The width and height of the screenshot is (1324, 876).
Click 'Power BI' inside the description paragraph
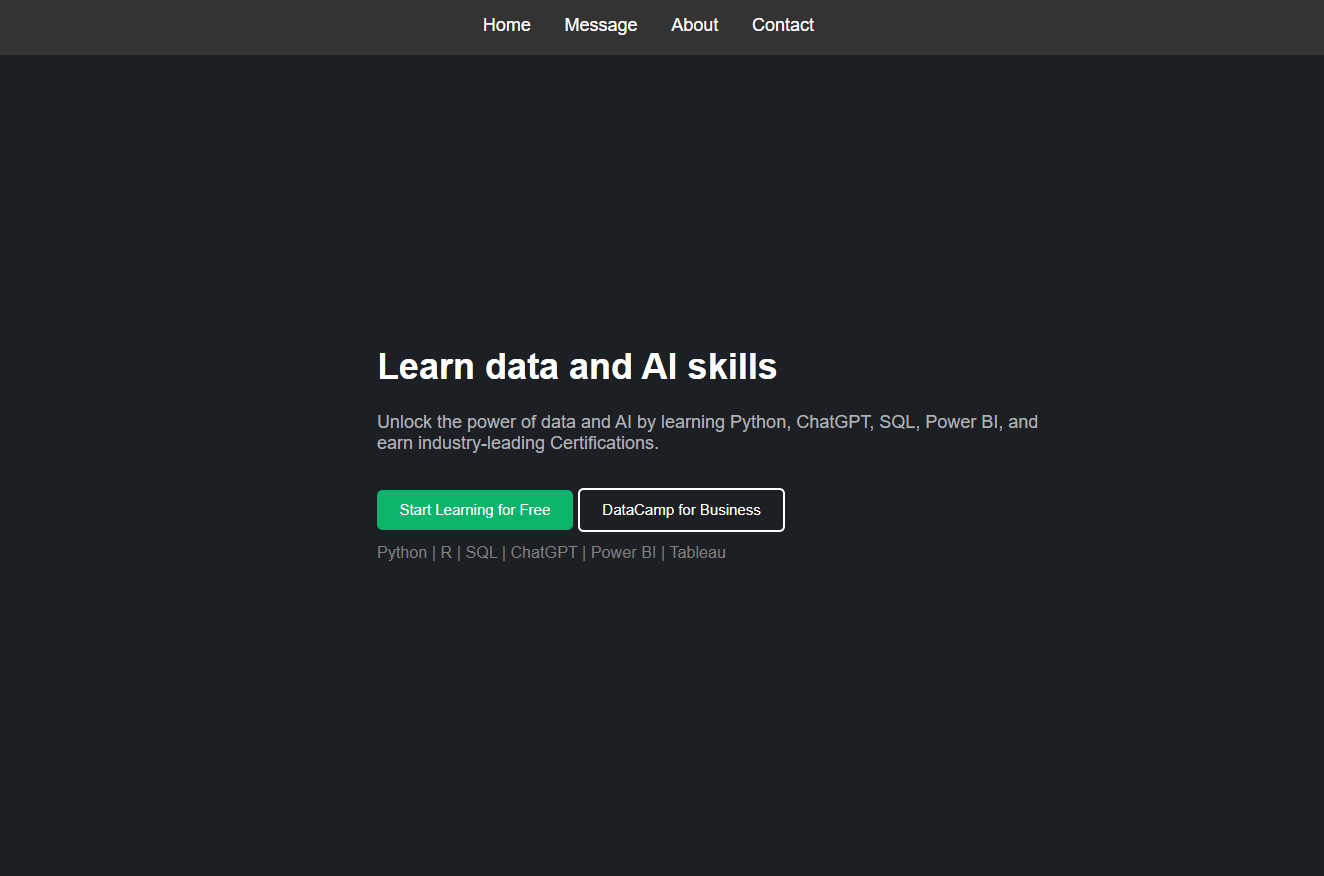(961, 422)
